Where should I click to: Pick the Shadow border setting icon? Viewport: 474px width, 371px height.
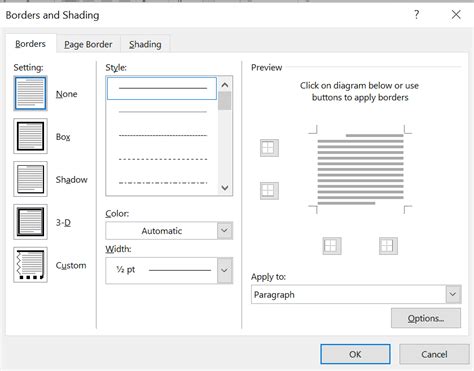tap(30, 179)
